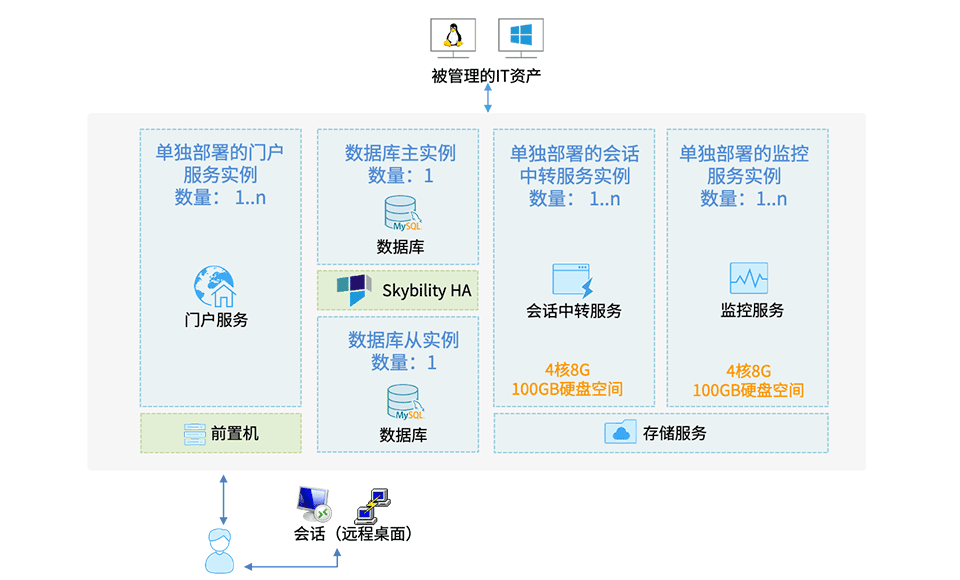Click 数量：1 under 数据库从实例

pos(403,363)
